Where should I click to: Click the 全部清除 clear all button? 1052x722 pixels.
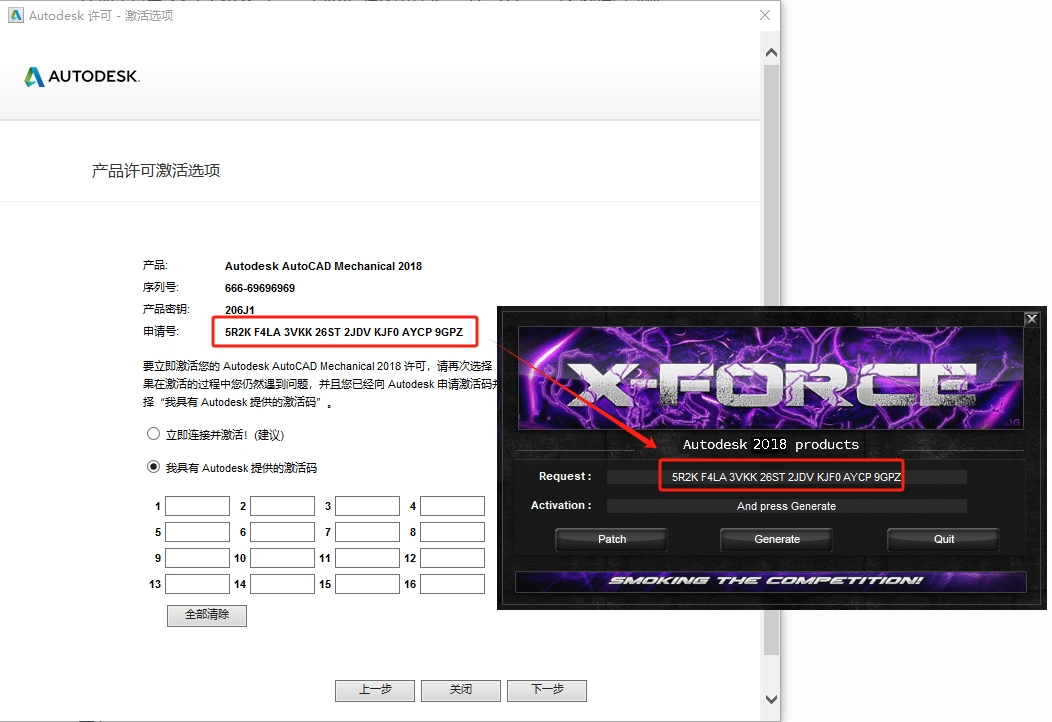pos(207,615)
